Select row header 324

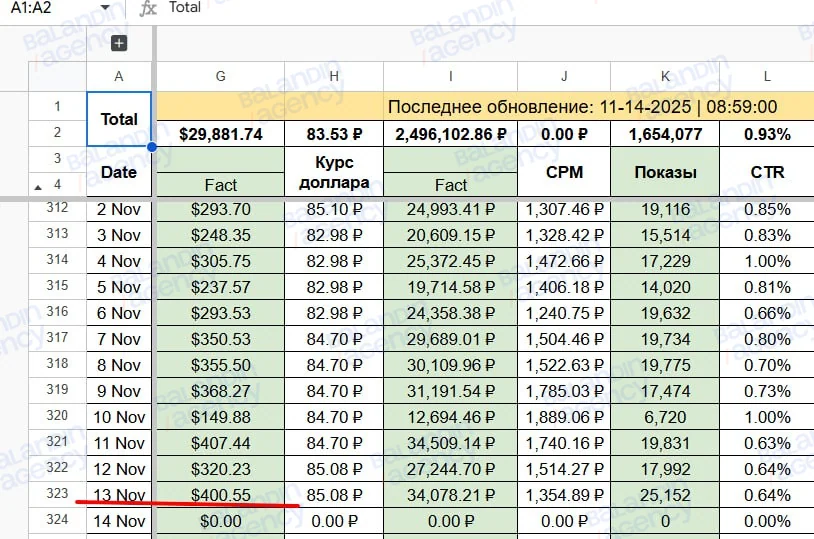[57, 520]
